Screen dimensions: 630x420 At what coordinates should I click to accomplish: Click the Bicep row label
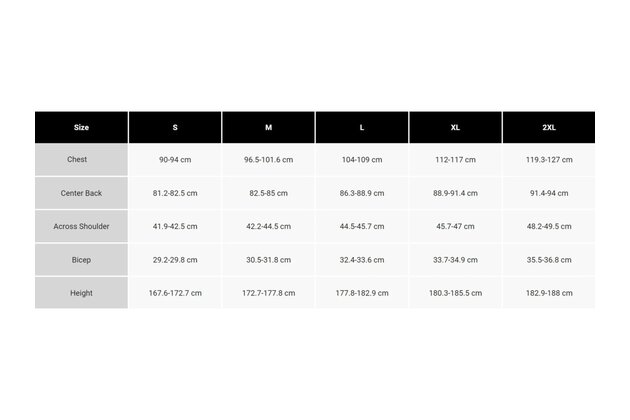tap(81, 260)
